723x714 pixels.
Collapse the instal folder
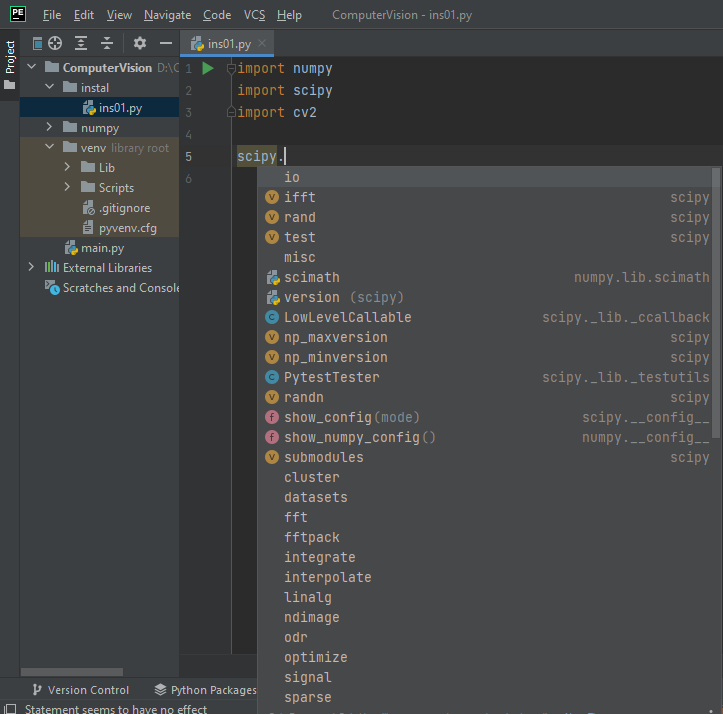click(49, 87)
